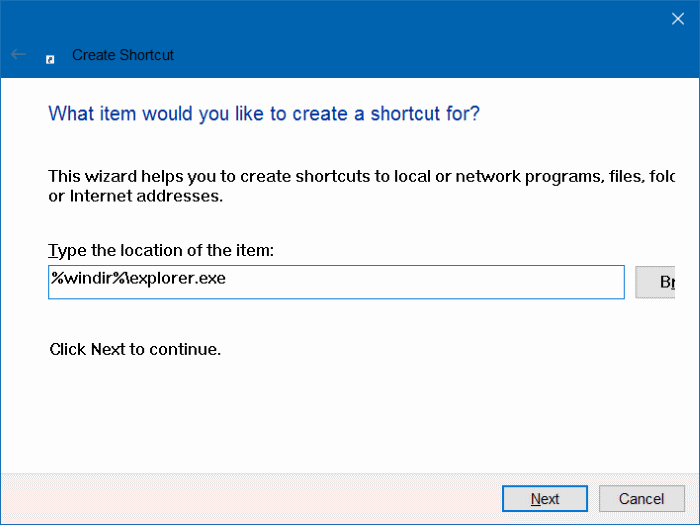The height and width of the screenshot is (525, 700).
Task: Click the heading "What item would you like to create a shortcut for?"
Action: [264, 114]
